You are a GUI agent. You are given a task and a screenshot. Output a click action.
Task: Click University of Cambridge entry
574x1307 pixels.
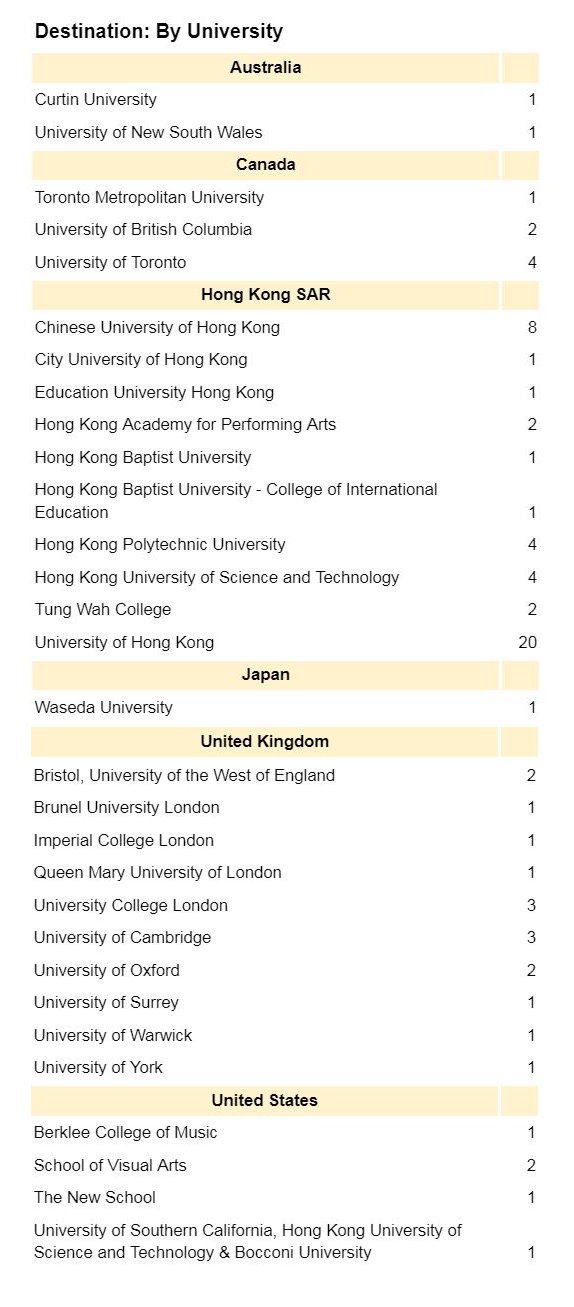pyautogui.click(x=122, y=937)
